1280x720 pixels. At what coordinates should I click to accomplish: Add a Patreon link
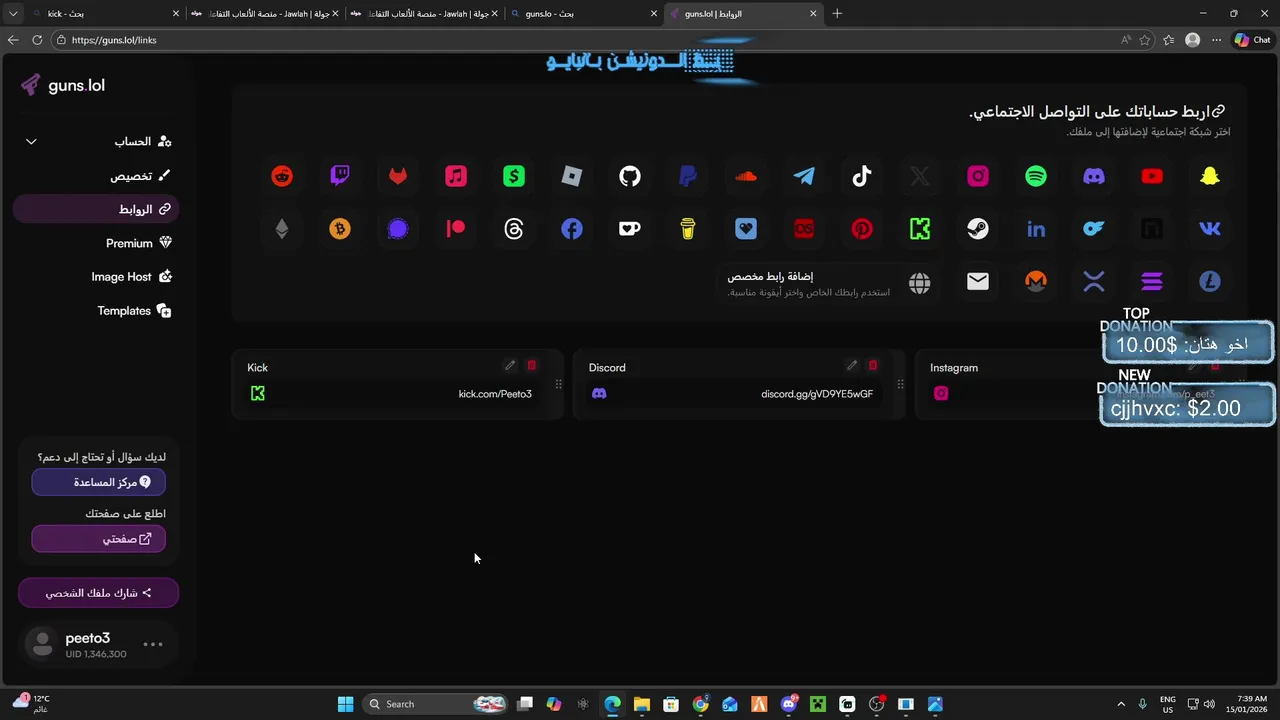[456, 229]
